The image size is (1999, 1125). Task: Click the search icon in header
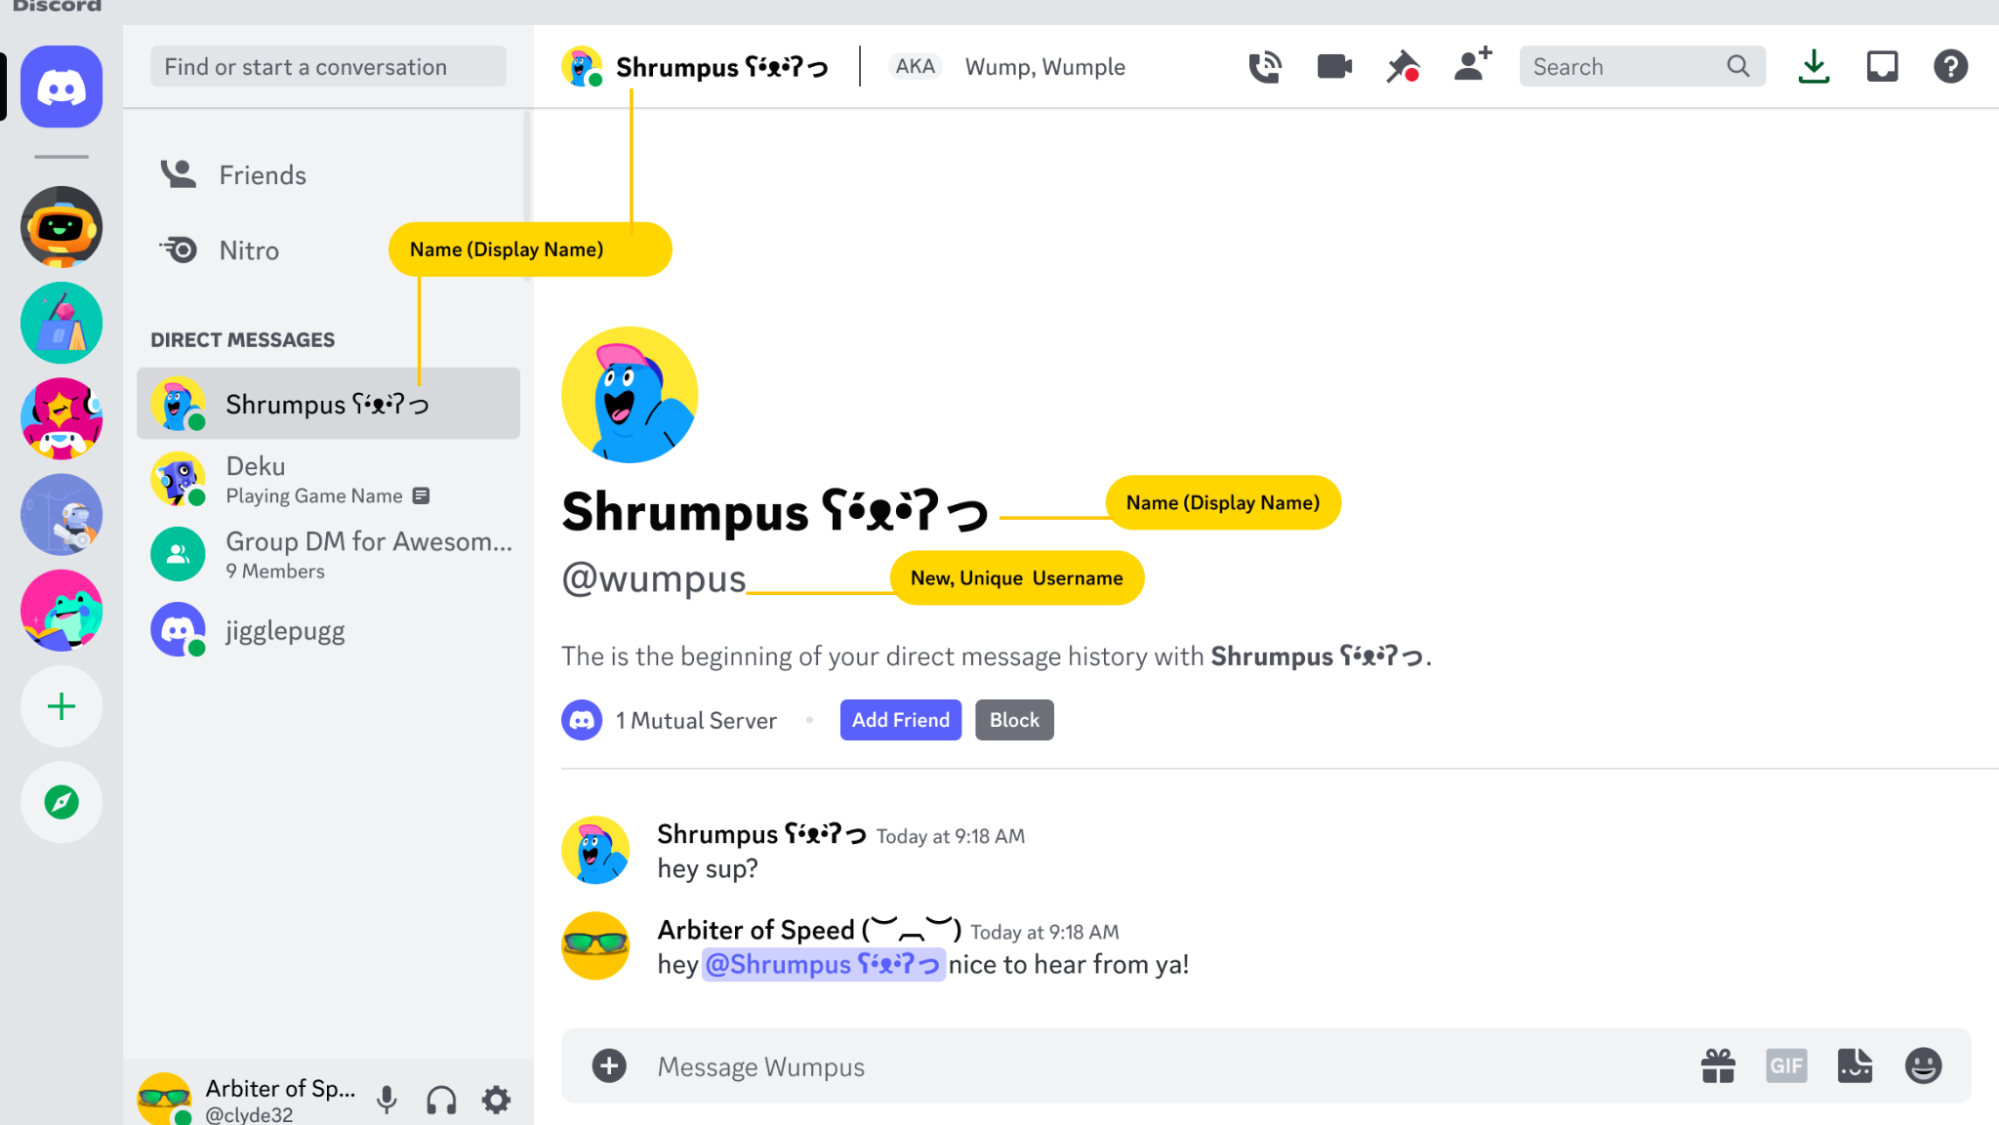pyautogui.click(x=1738, y=66)
